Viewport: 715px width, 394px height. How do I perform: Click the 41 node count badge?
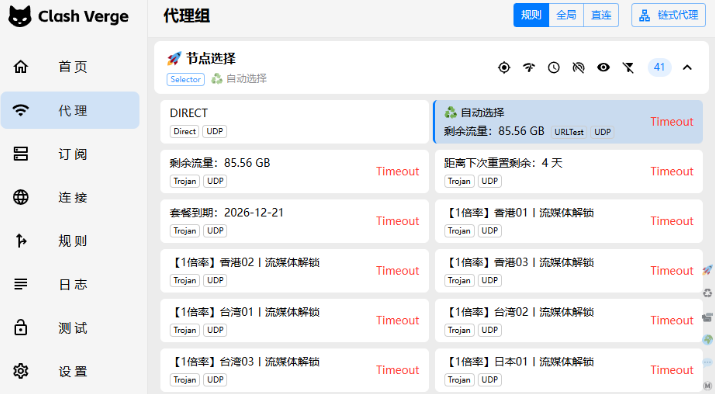pyautogui.click(x=659, y=67)
